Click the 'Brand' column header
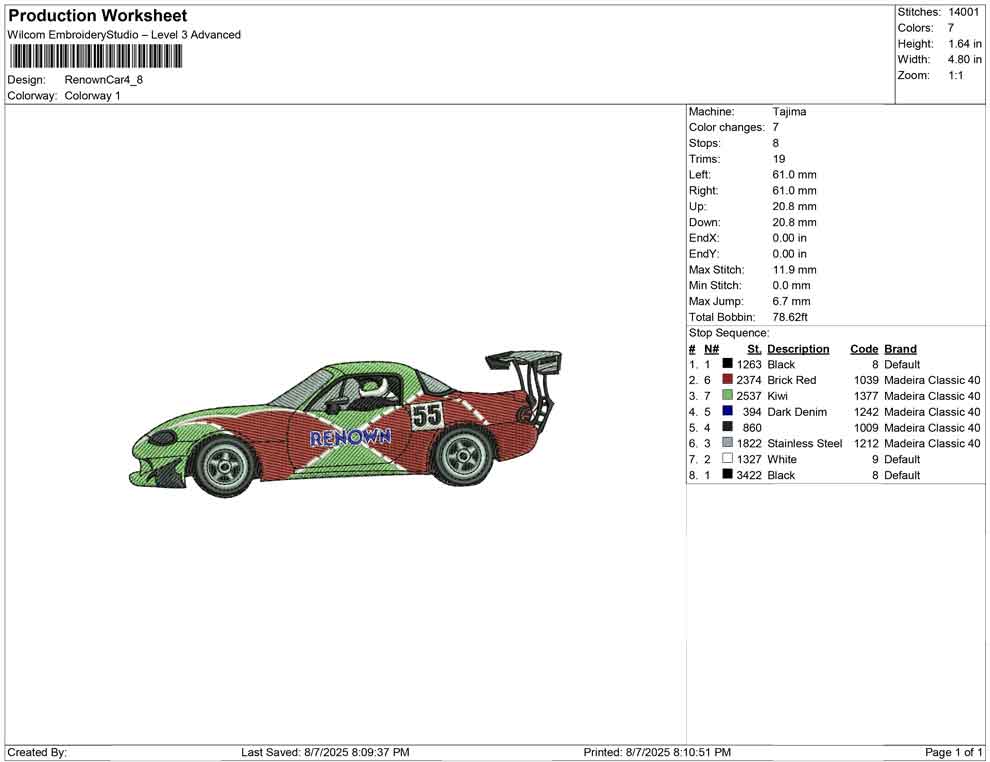990x762 pixels. [900, 349]
